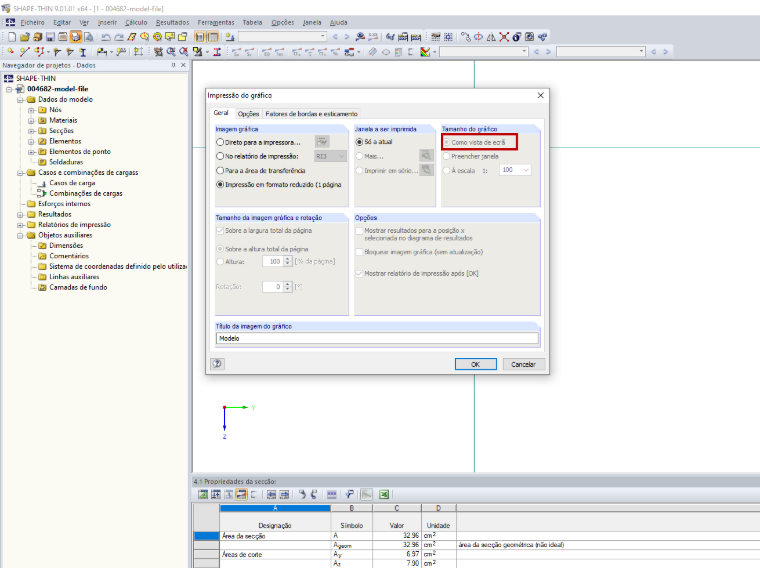Click the first table toolbar icon
The height and width of the screenshot is (570, 760).
coord(203,494)
